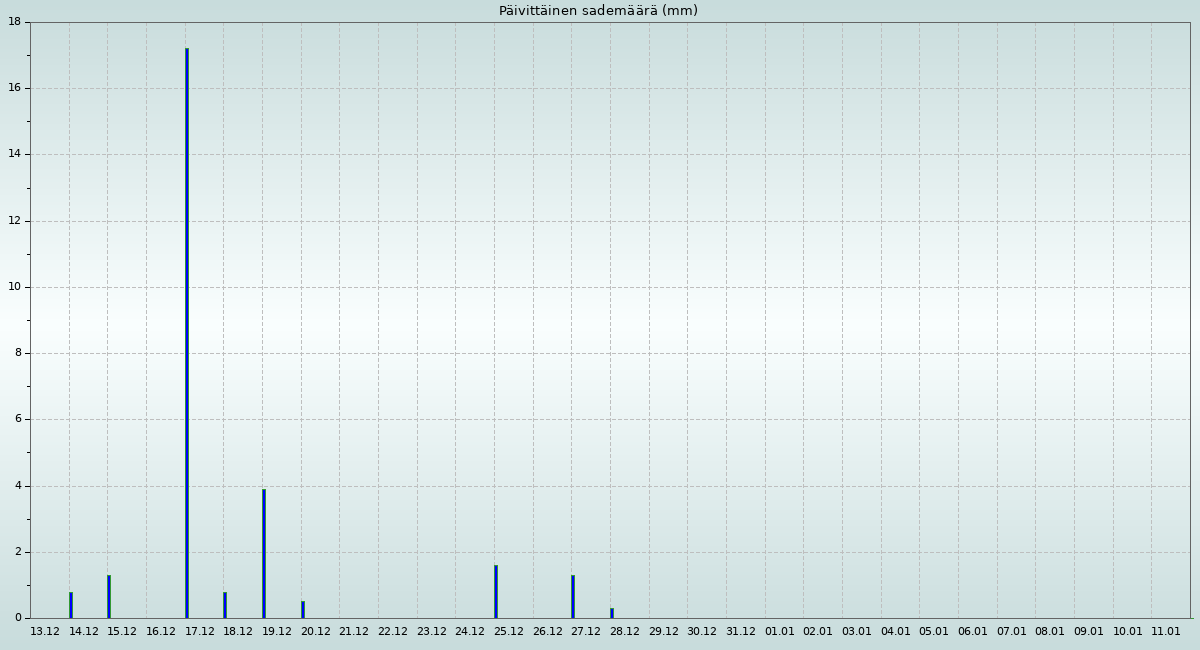This screenshot has height=650, width=1200.
Task: Click the 13.12 date label on x-axis
Action: pos(45,632)
